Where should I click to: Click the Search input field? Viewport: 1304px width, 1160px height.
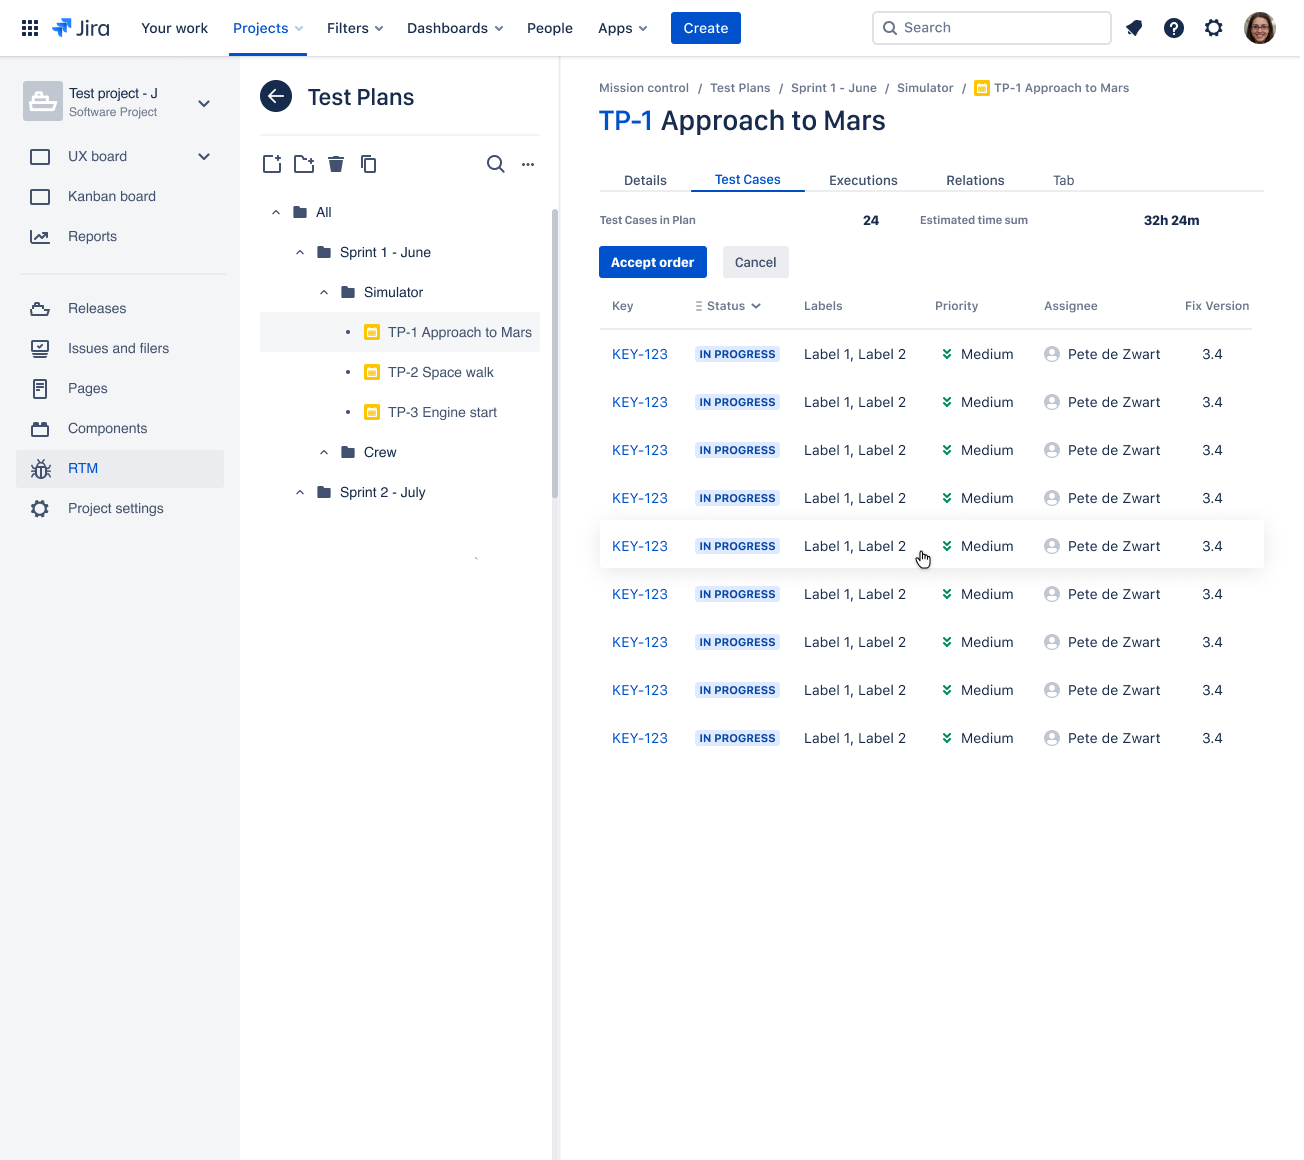[x=992, y=28]
